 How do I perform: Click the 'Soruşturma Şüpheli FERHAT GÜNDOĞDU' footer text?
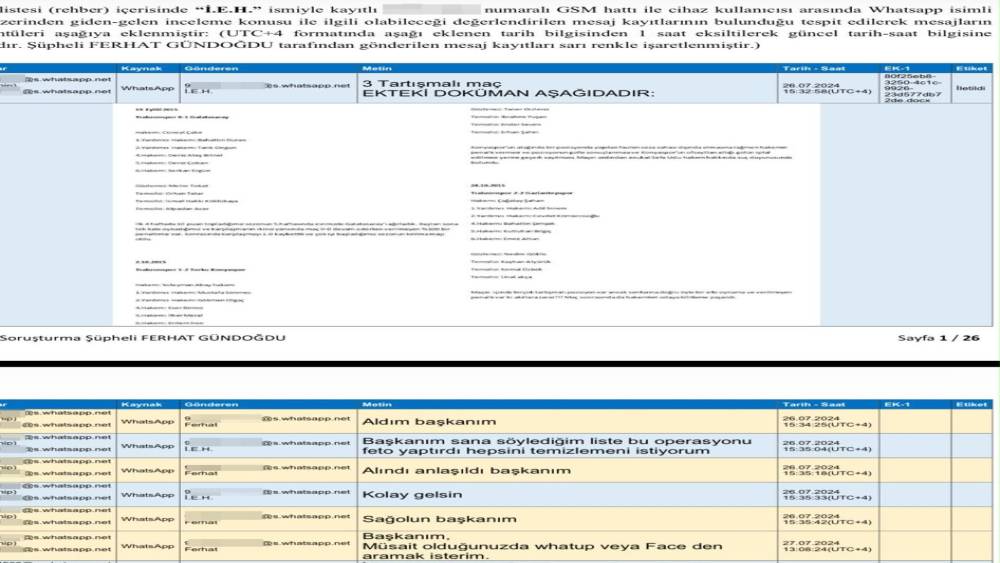point(143,338)
